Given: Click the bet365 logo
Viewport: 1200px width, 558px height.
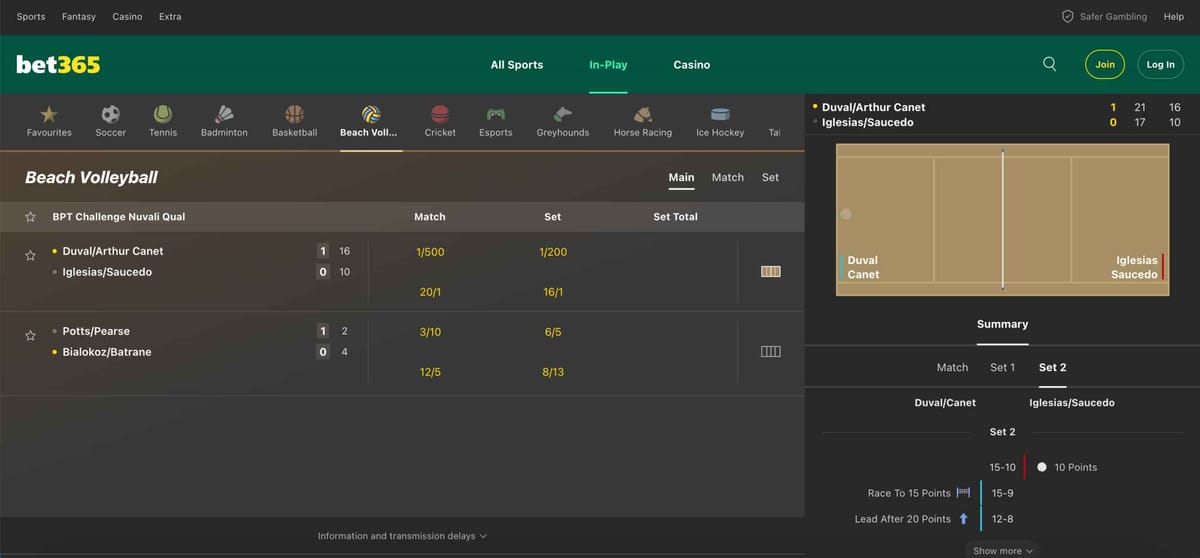Looking at the screenshot, I should click(x=58, y=64).
